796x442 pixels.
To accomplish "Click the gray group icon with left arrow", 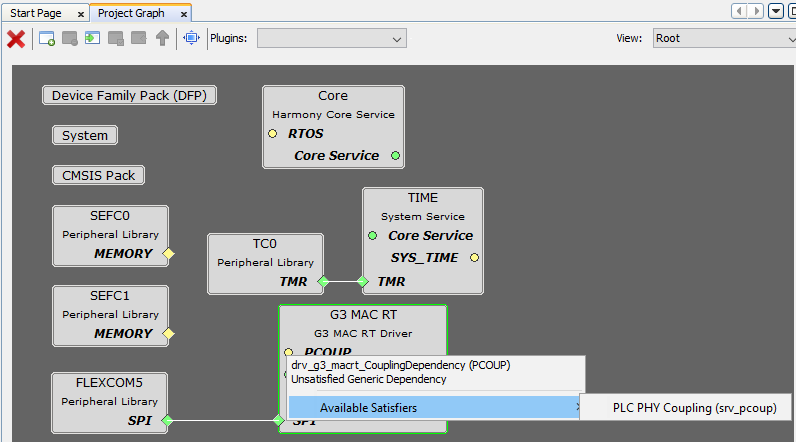I will click(x=139, y=38).
